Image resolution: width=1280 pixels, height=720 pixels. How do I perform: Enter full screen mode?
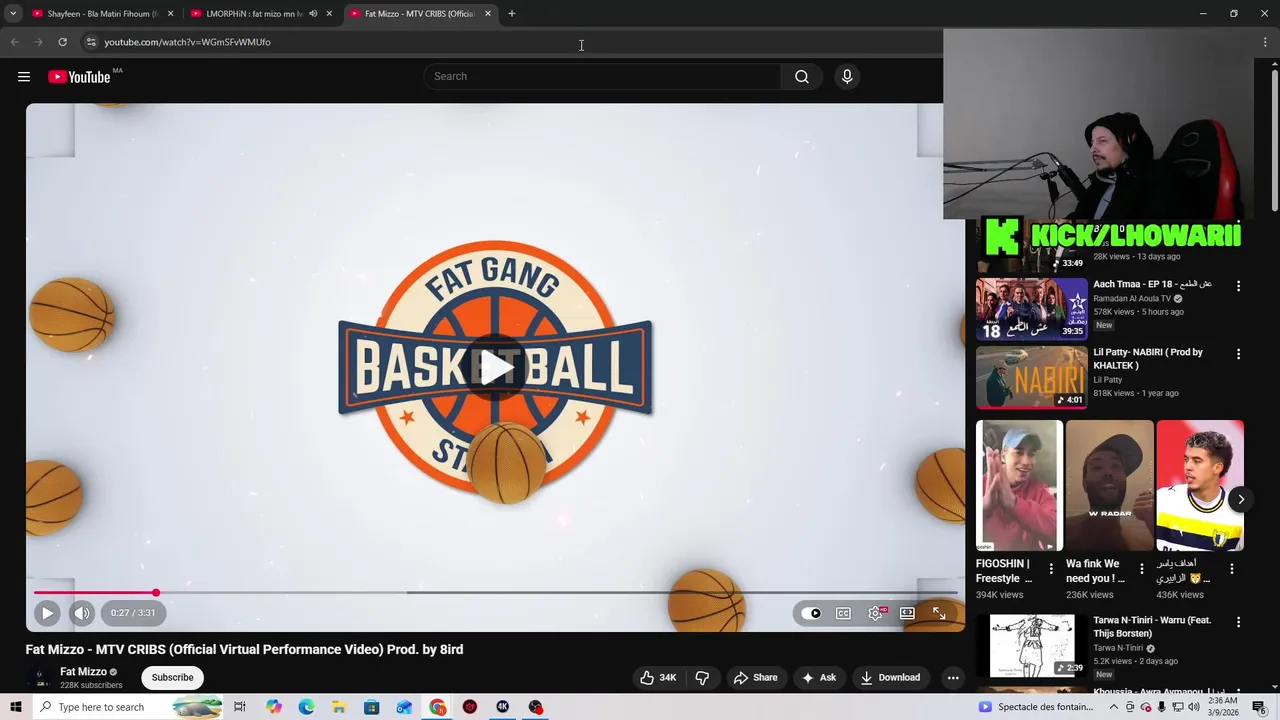939,613
